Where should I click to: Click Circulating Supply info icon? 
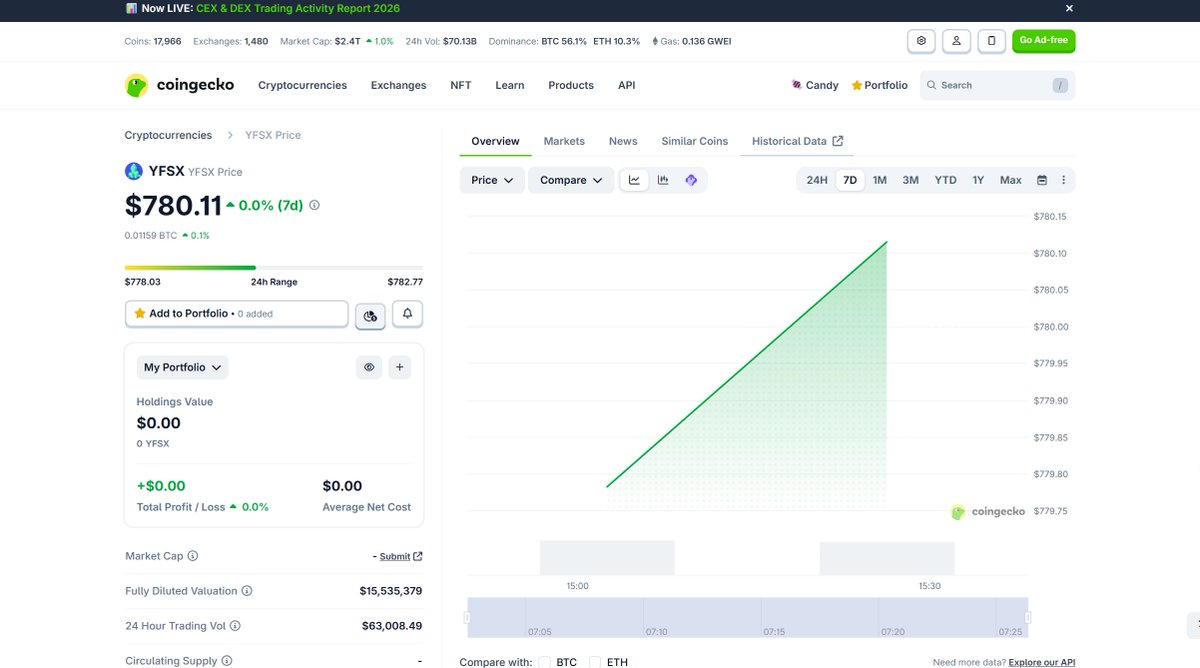pyautogui.click(x=227, y=661)
